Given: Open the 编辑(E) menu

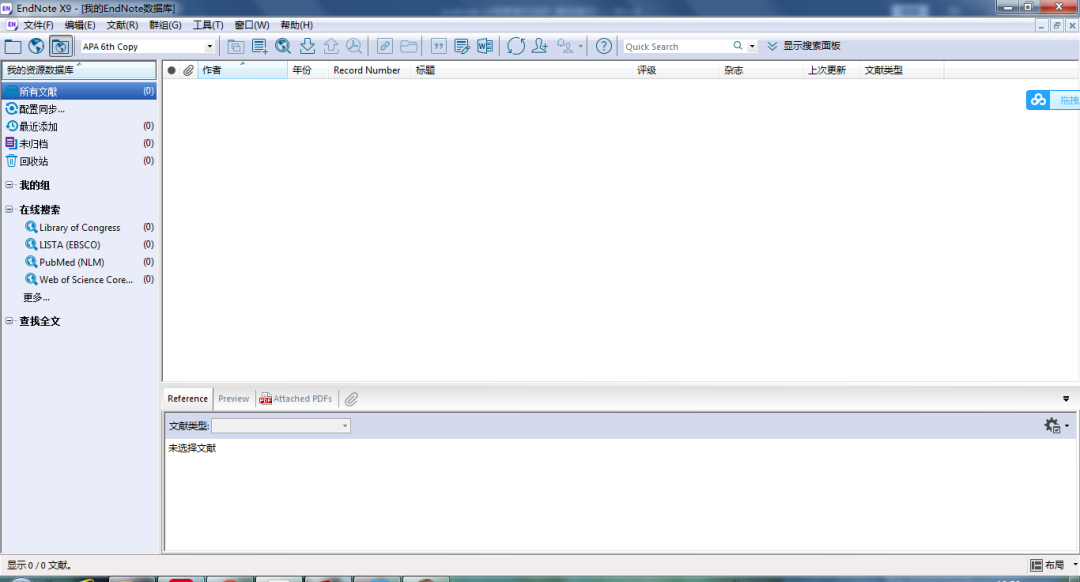Looking at the screenshot, I should [x=80, y=25].
